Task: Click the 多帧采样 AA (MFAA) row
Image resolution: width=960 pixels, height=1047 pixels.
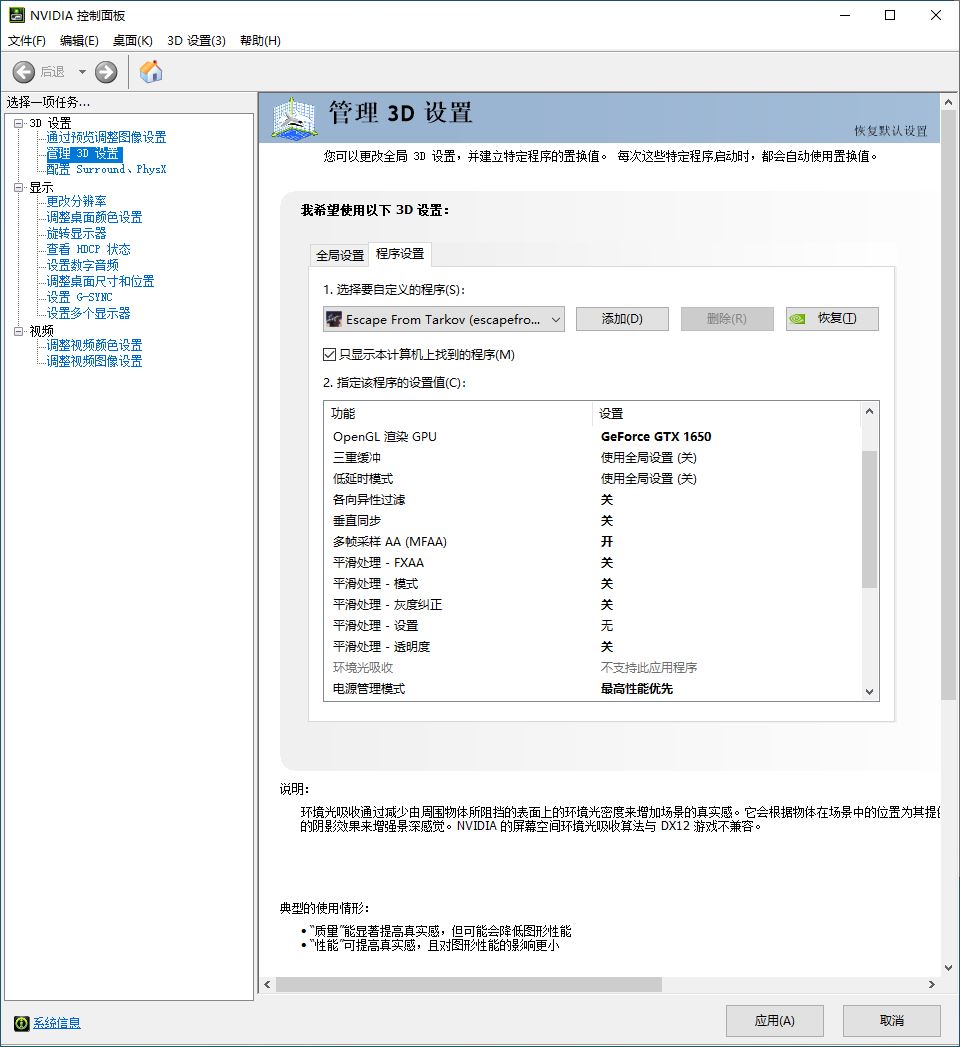Action: (x=593, y=542)
